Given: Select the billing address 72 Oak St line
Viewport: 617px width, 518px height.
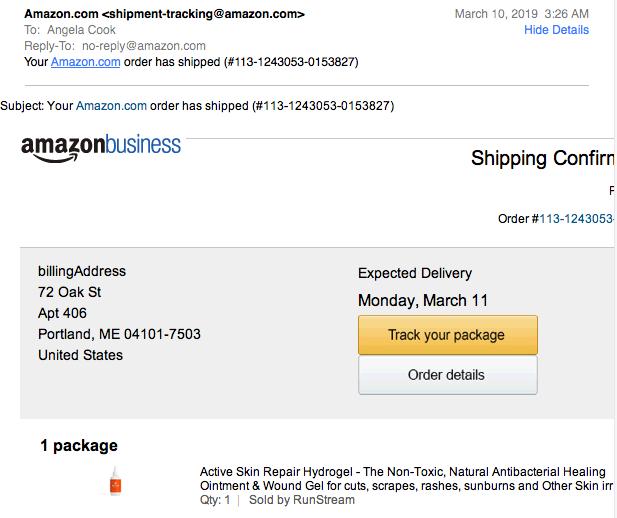Looking at the screenshot, I should [69, 292].
